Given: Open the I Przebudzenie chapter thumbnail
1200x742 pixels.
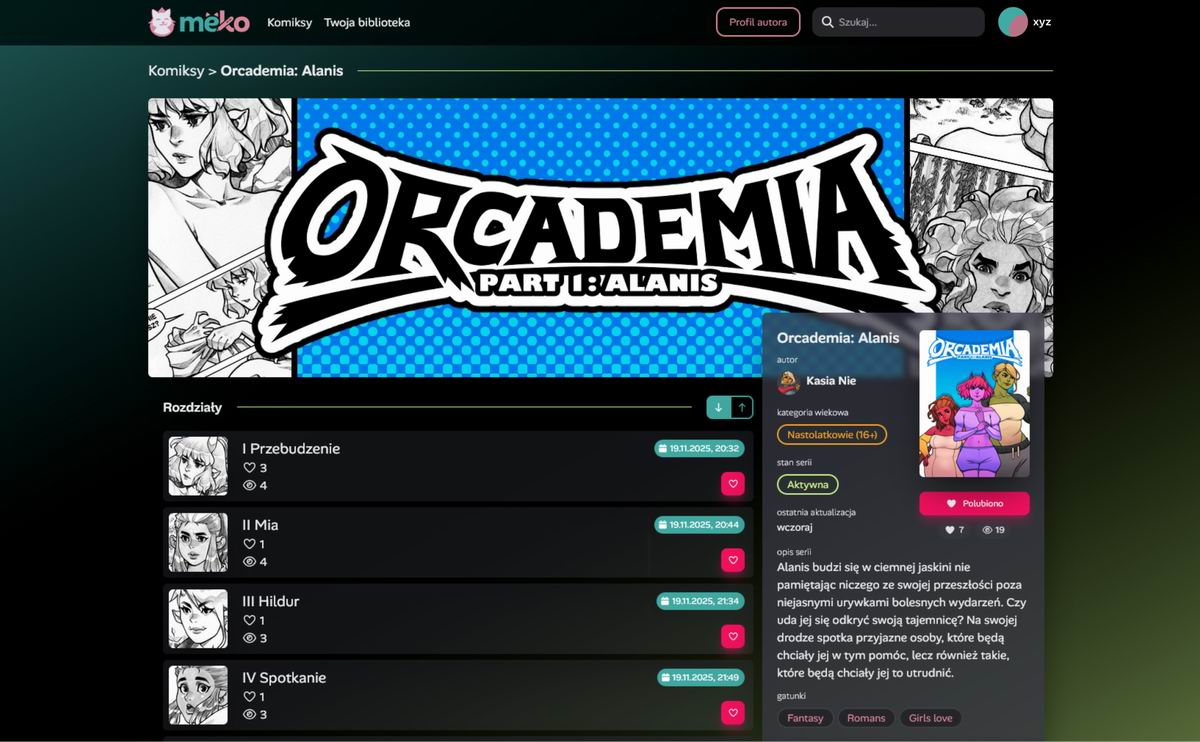Looking at the screenshot, I should pos(198,466).
